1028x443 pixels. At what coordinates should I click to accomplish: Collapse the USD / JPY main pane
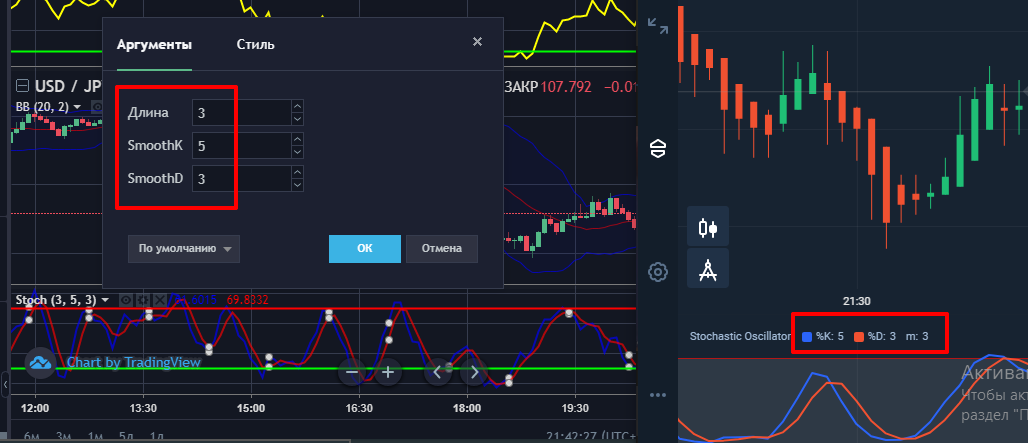(23, 86)
